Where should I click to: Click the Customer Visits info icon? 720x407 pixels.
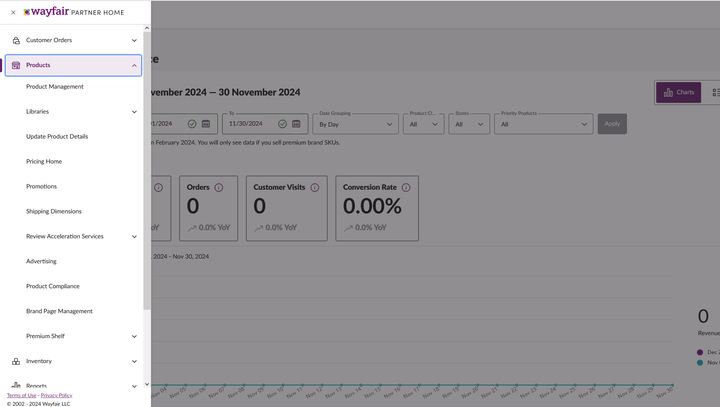[315, 187]
